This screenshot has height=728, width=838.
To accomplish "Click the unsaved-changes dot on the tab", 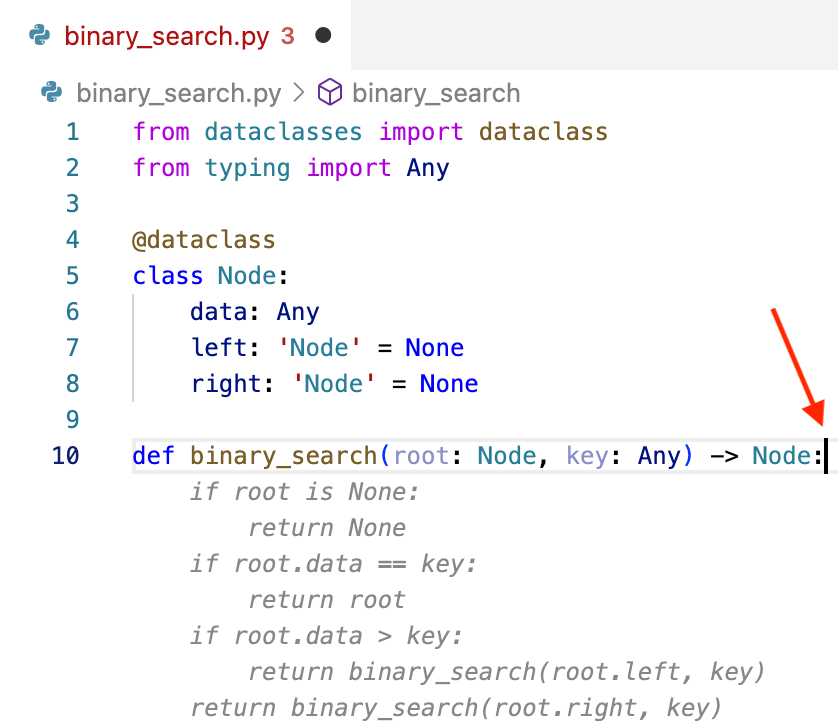I will tap(323, 36).
